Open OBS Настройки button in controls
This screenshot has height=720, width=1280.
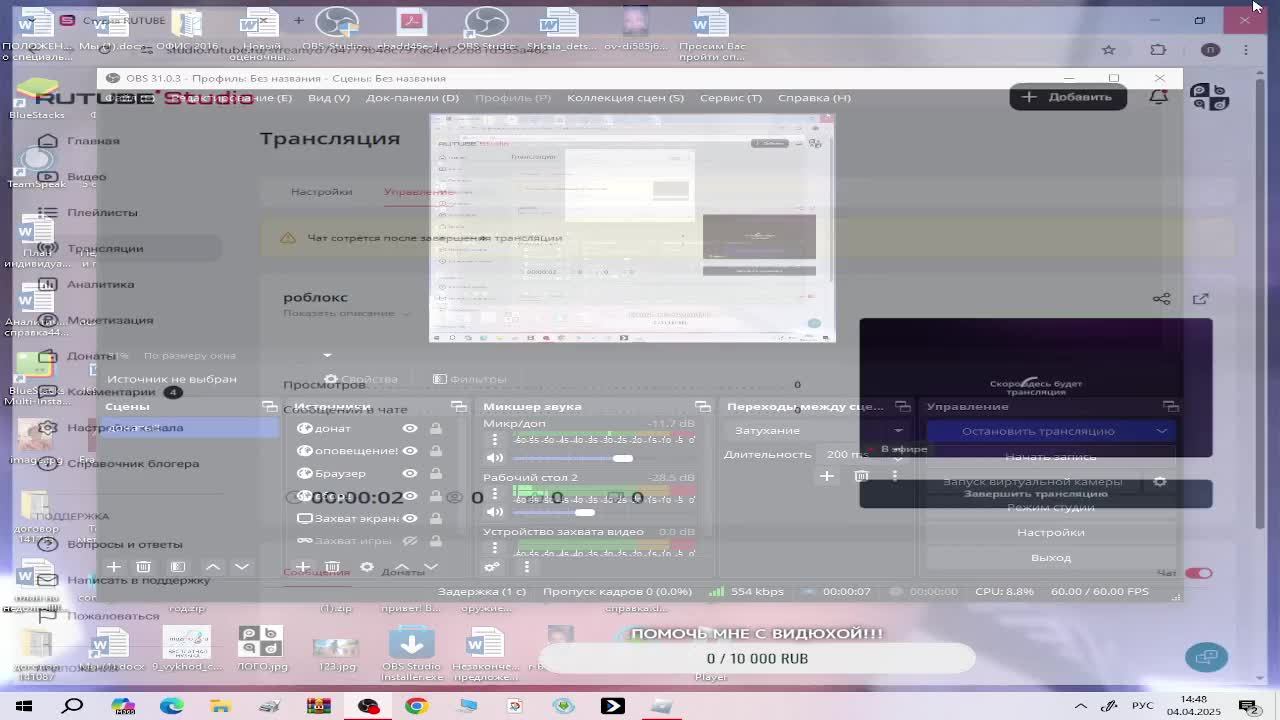pos(1050,532)
